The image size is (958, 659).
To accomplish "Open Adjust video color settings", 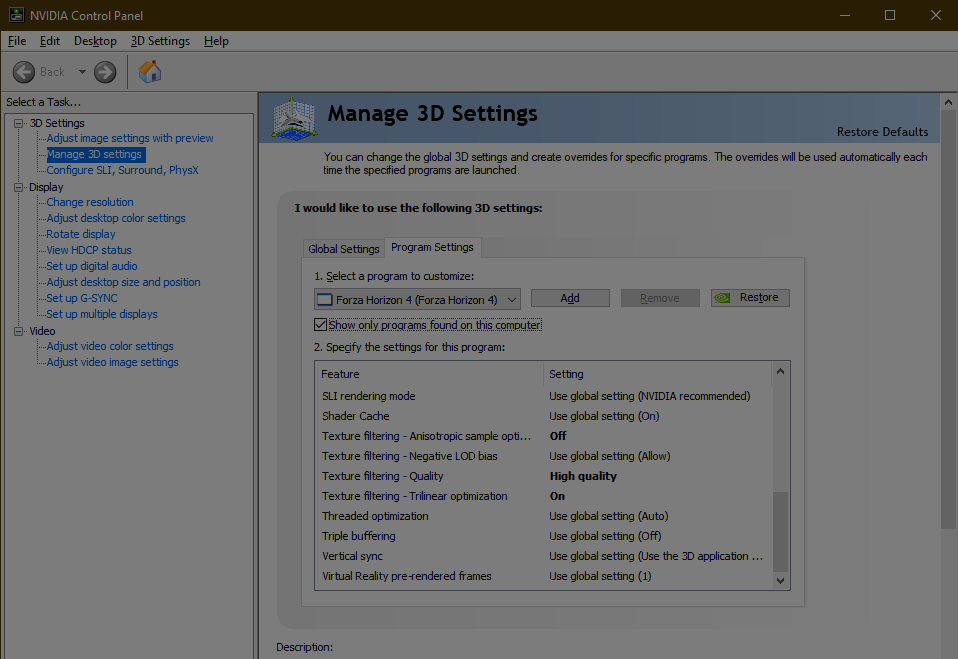I will (110, 346).
